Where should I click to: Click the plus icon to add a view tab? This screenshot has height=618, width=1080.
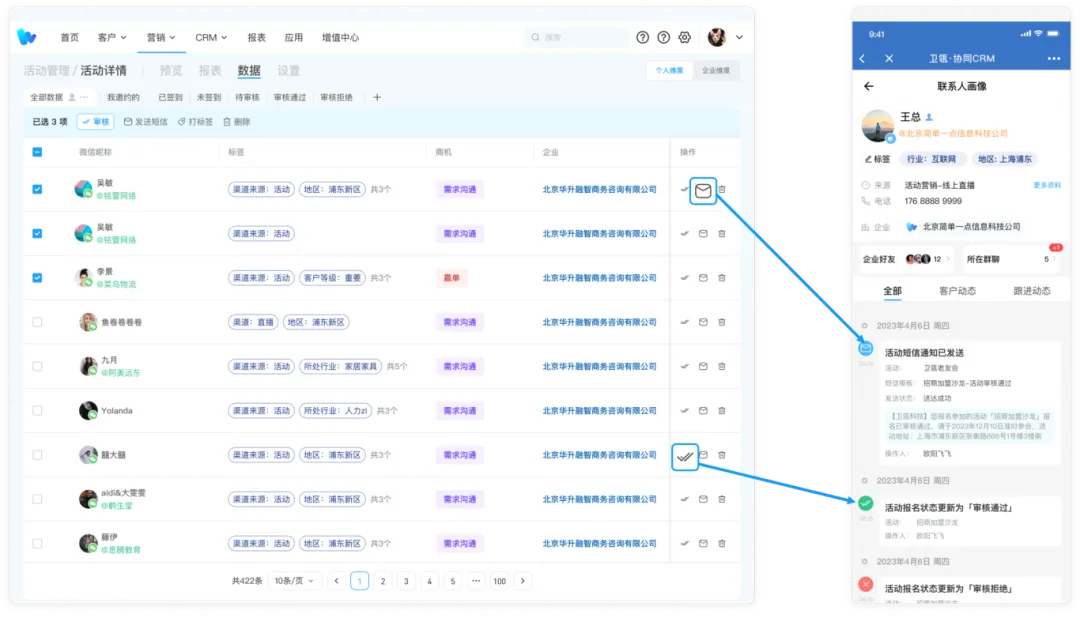click(x=377, y=98)
